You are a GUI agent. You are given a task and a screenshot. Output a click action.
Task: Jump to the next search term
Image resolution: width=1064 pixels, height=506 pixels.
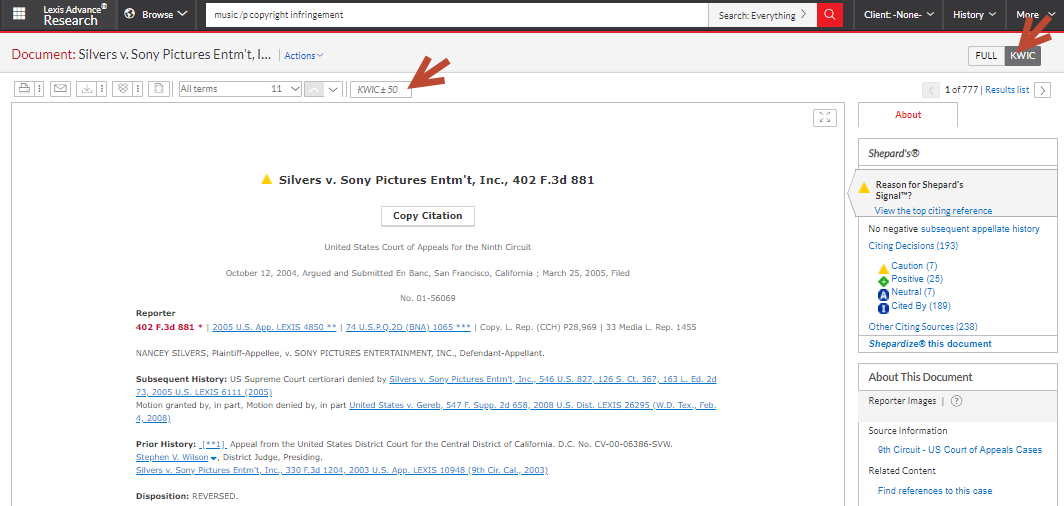click(333, 89)
